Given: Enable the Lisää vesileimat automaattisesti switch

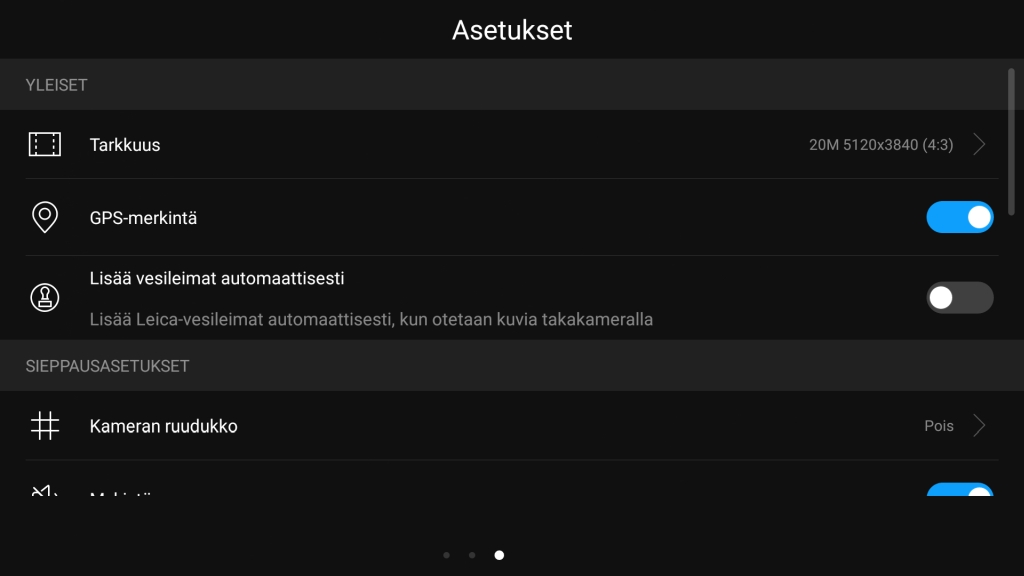Looking at the screenshot, I should (x=960, y=297).
